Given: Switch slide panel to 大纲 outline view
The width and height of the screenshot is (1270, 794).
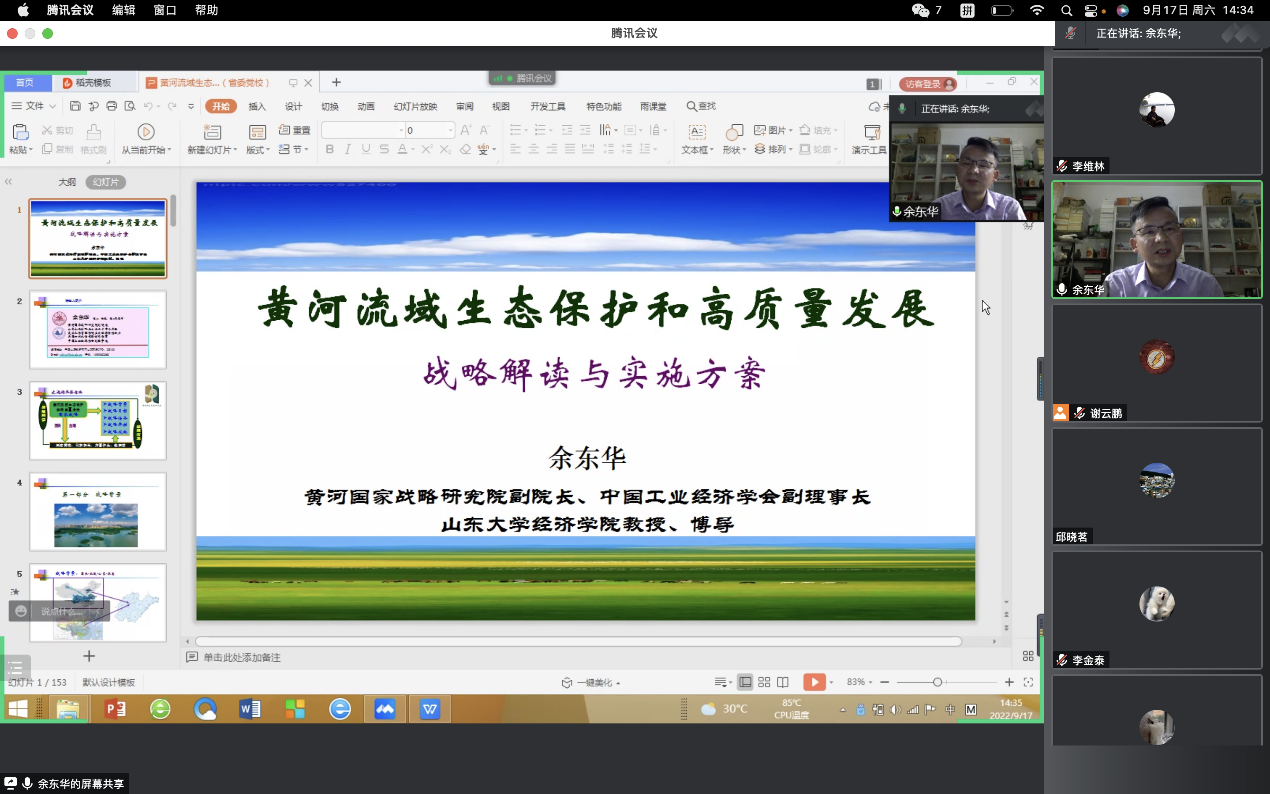Looking at the screenshot, I should coord(66,182).
